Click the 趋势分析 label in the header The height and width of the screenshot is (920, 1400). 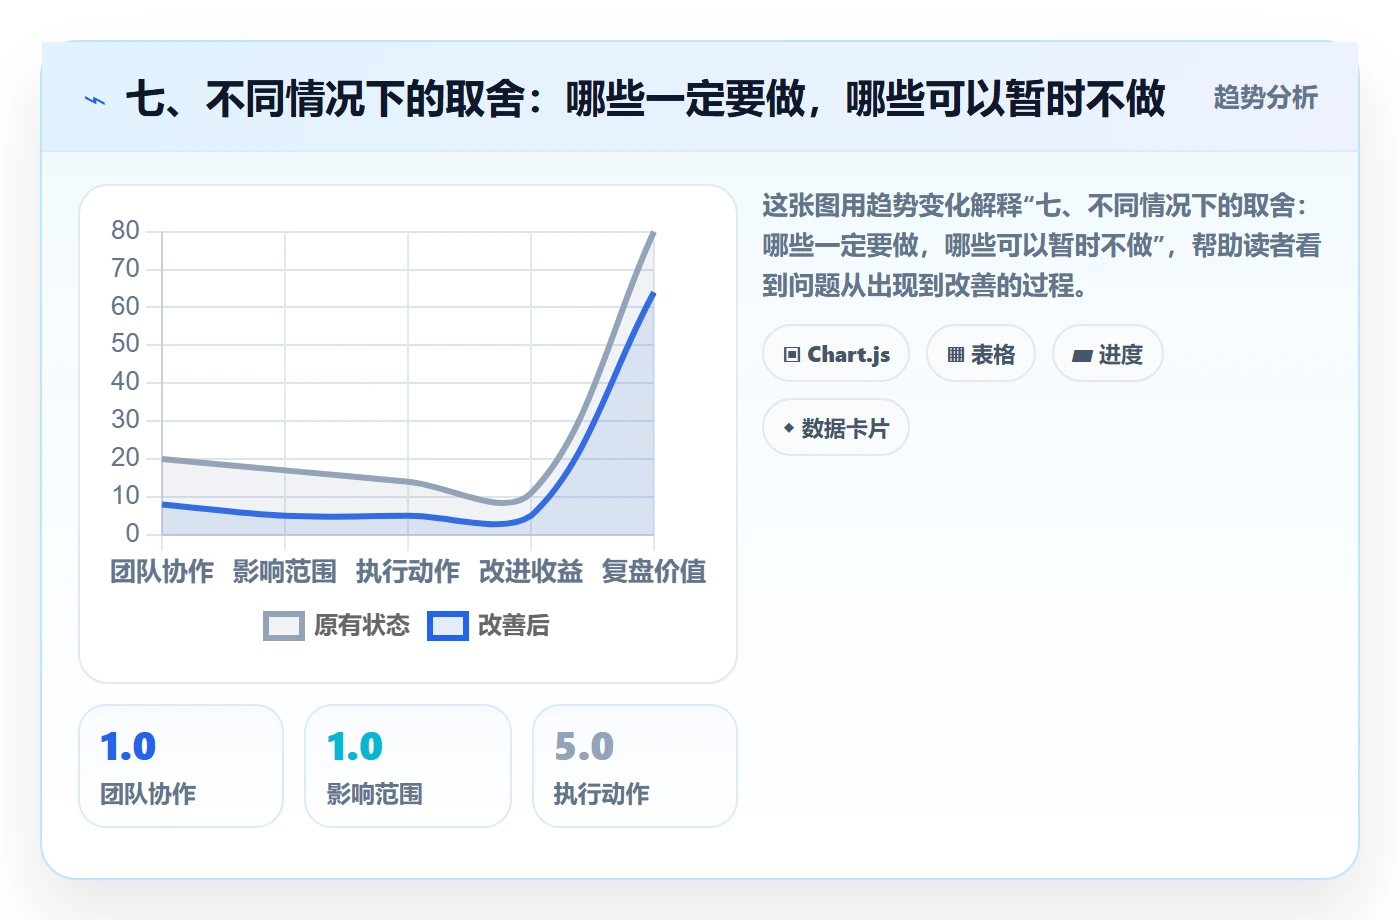1265,98
